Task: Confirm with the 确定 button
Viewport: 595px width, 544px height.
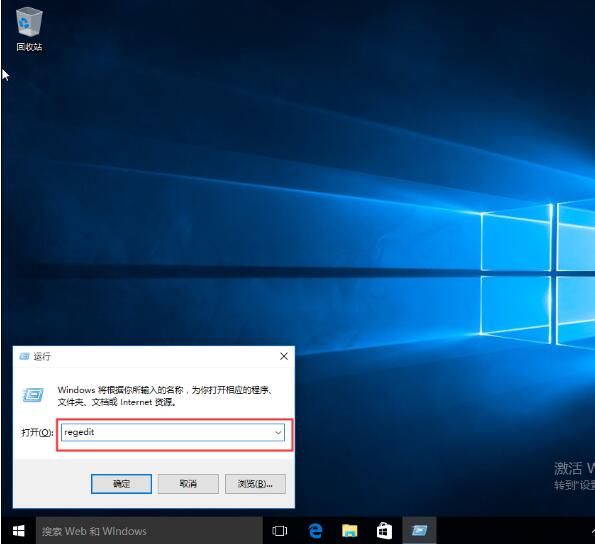Action: click(121, 484)
